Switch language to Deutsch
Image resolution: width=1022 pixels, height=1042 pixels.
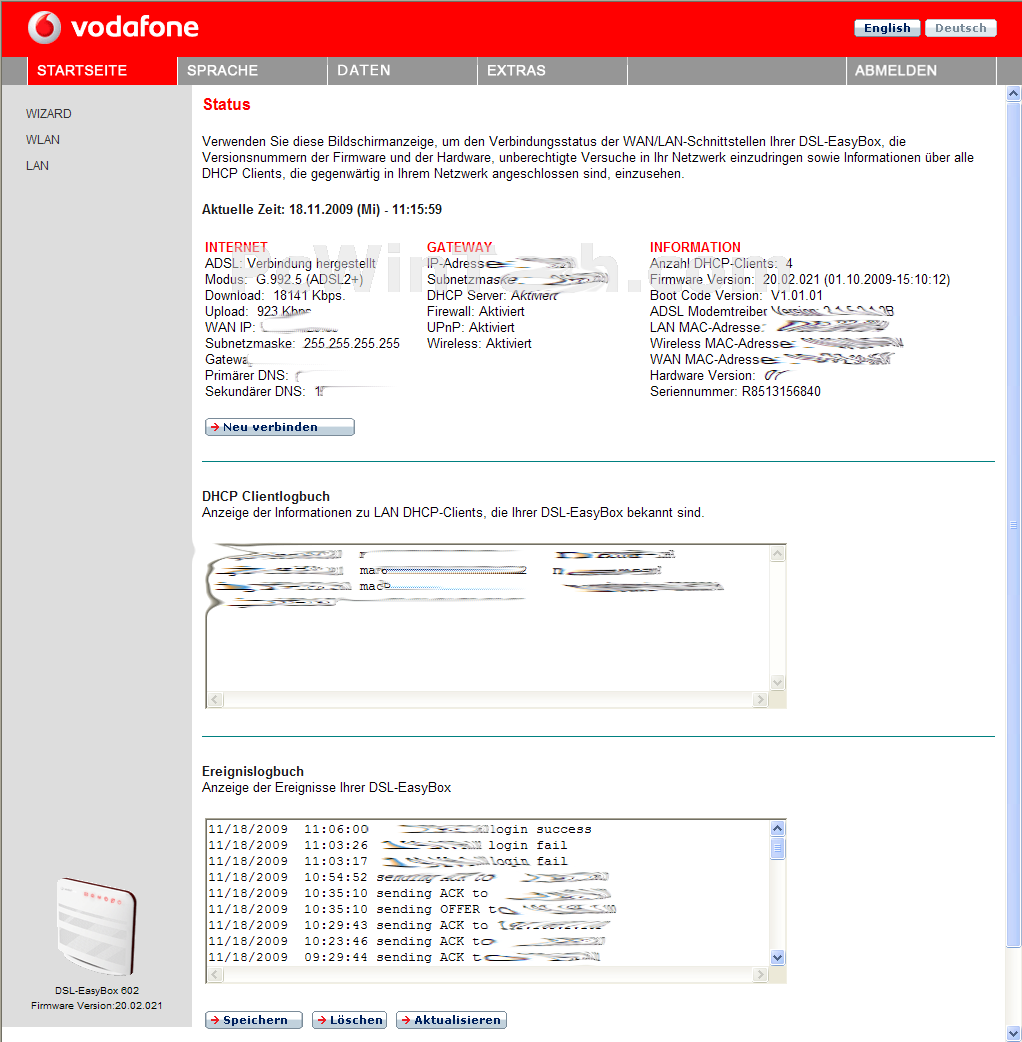960,28
